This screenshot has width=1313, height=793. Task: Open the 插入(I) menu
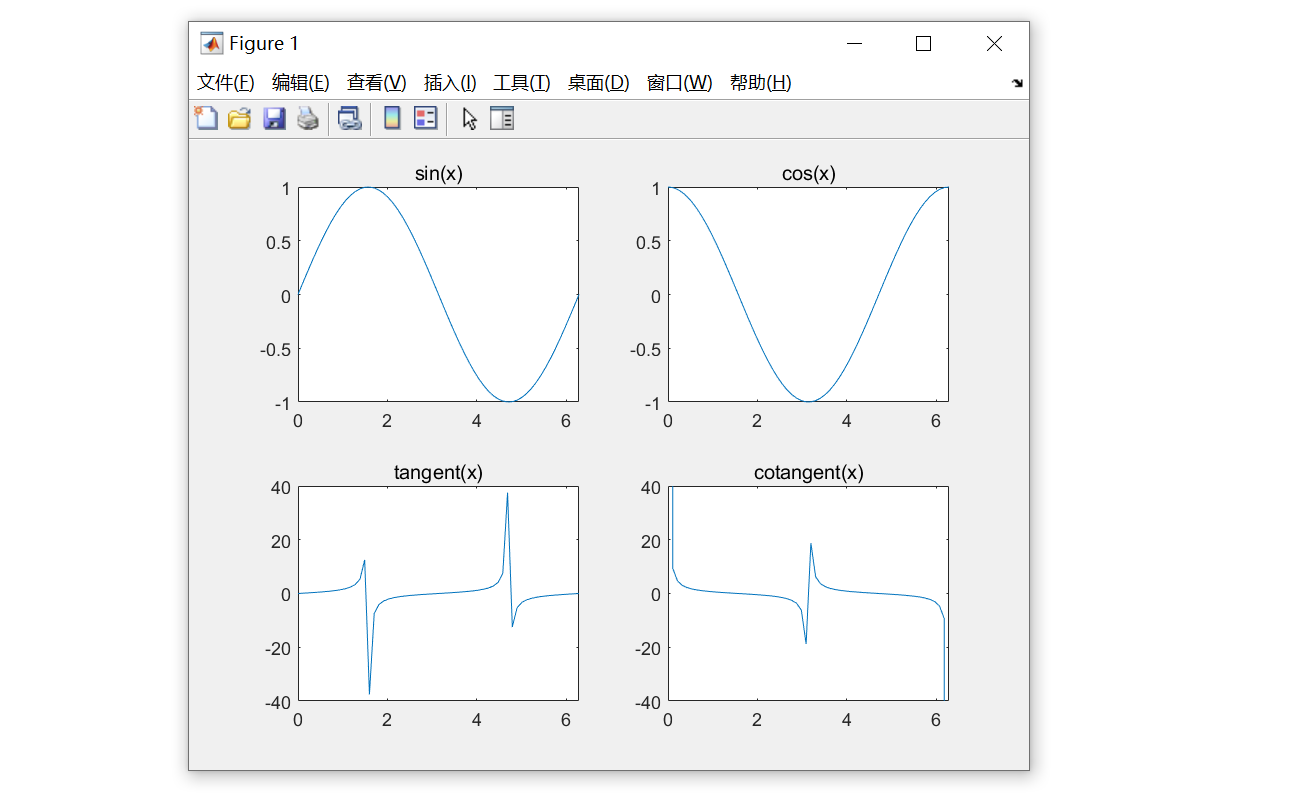(450, 83)
